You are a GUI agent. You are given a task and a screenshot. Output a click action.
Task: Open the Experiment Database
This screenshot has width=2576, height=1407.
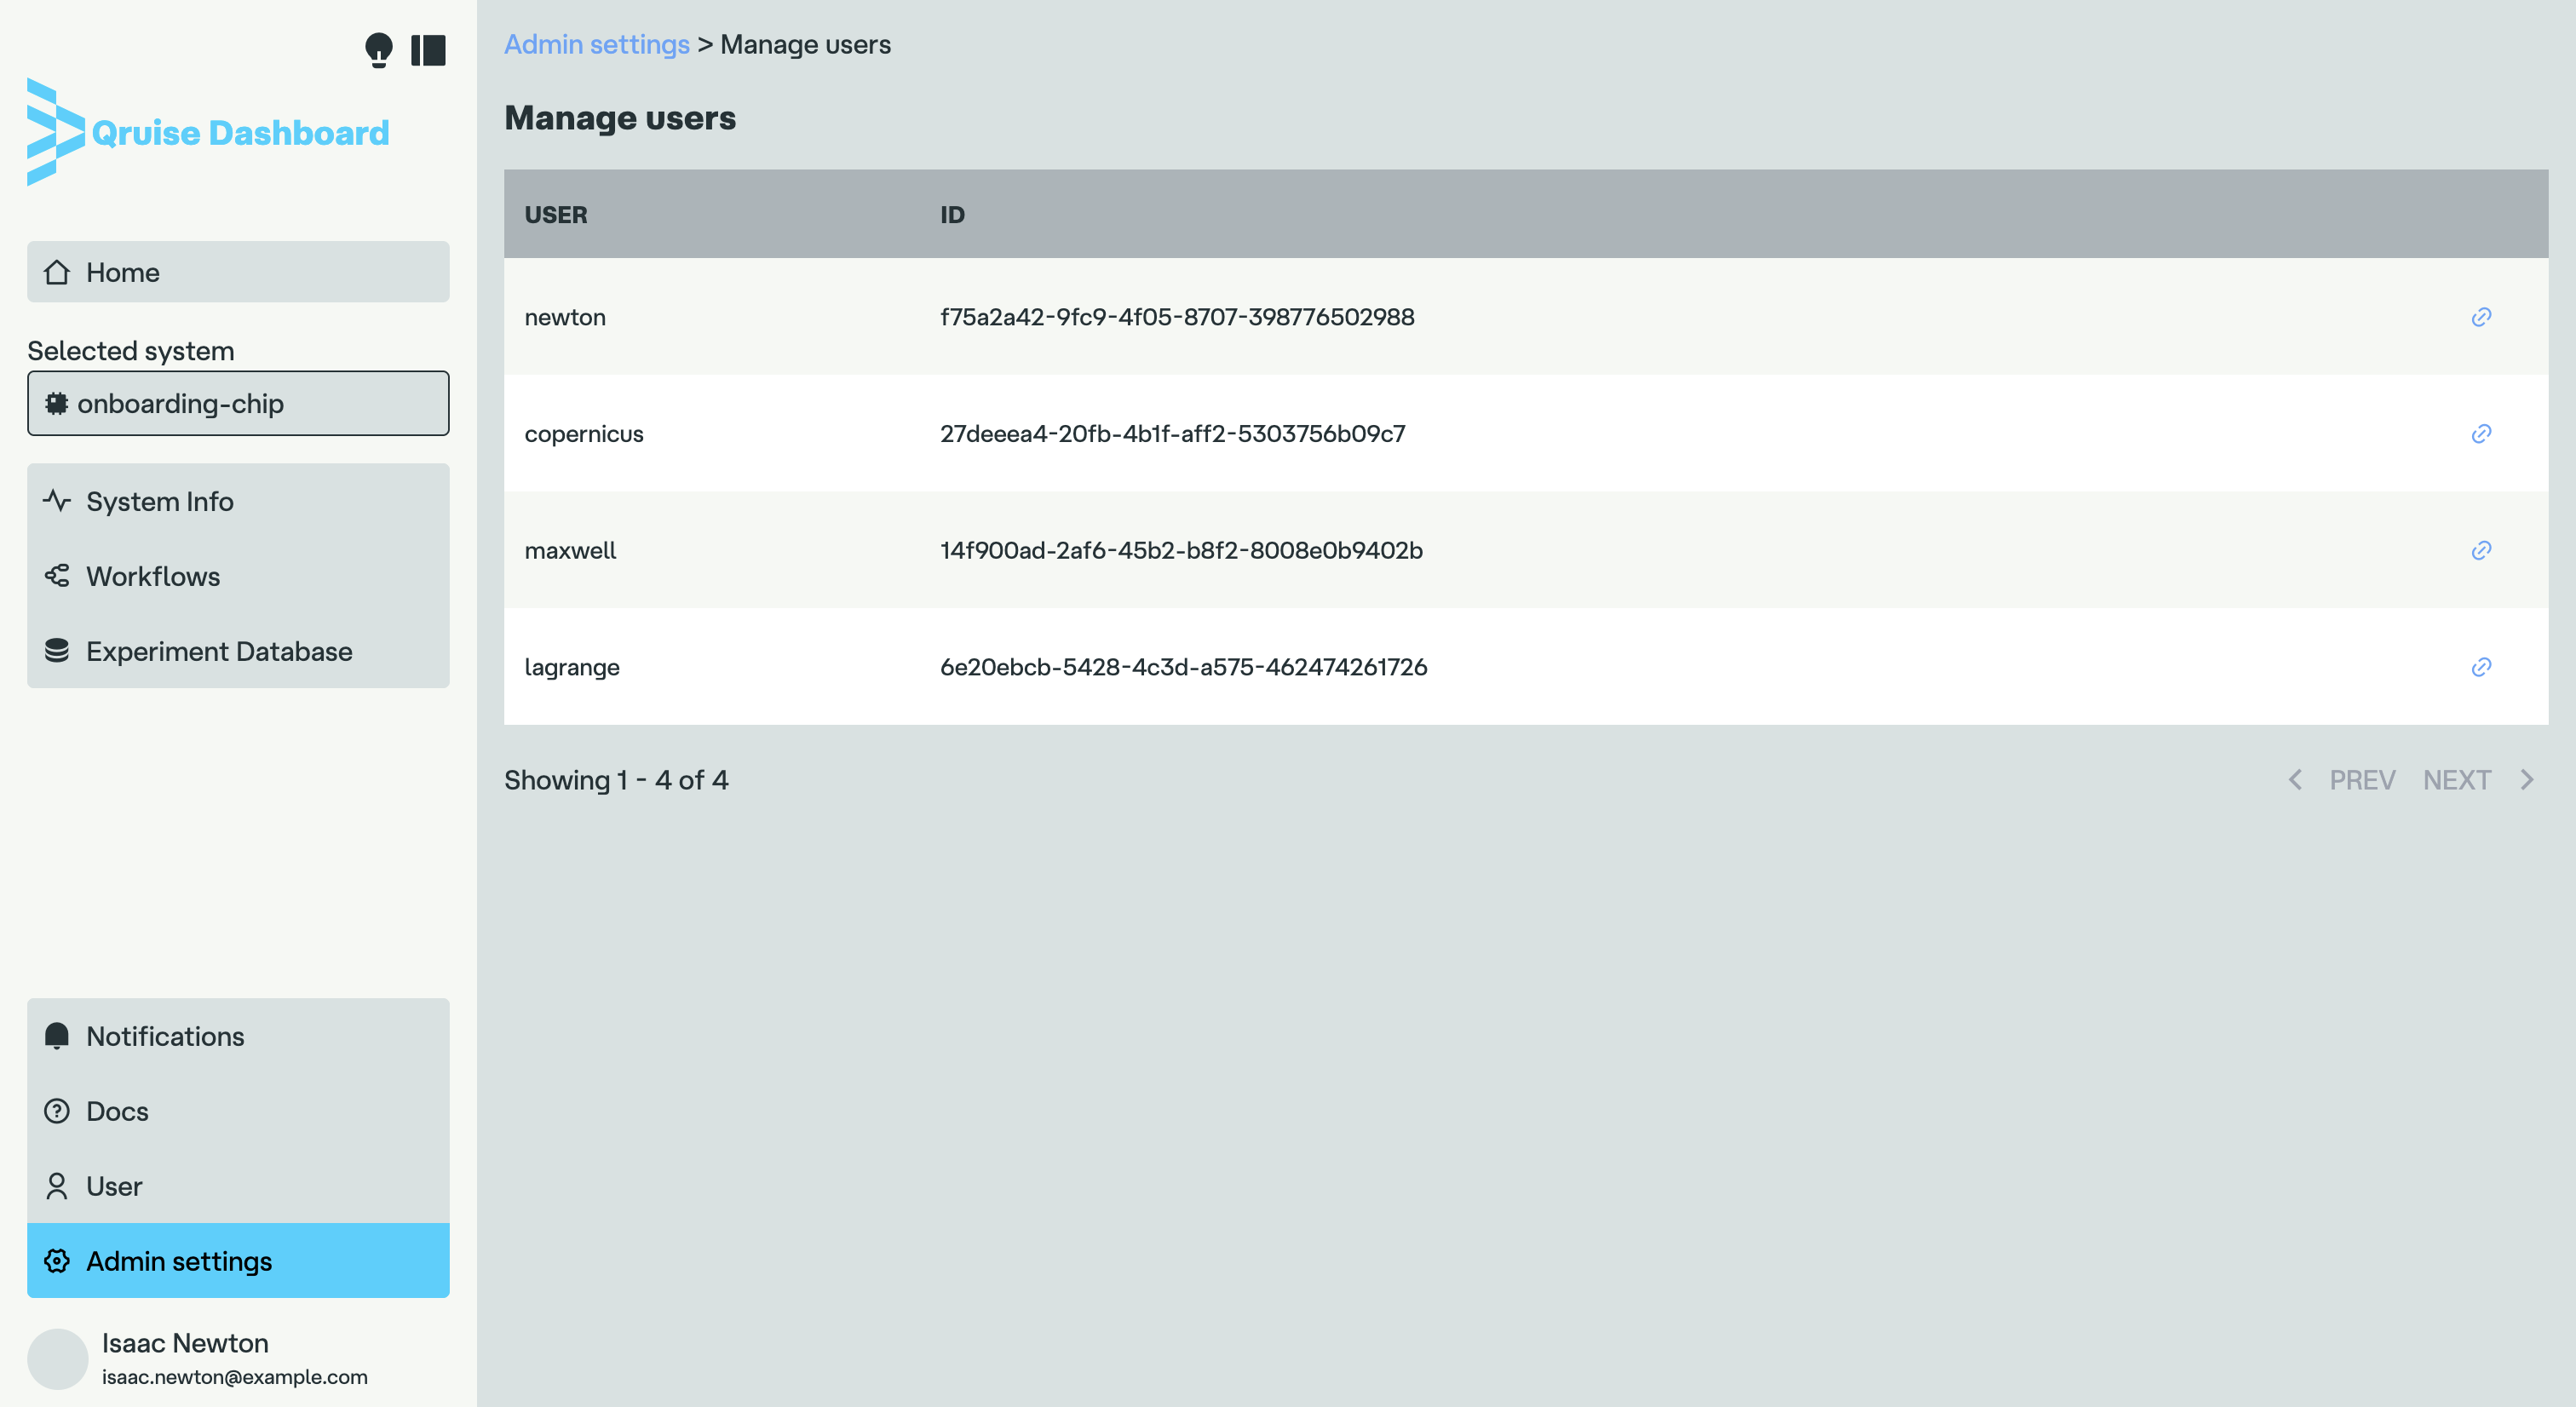238,651
